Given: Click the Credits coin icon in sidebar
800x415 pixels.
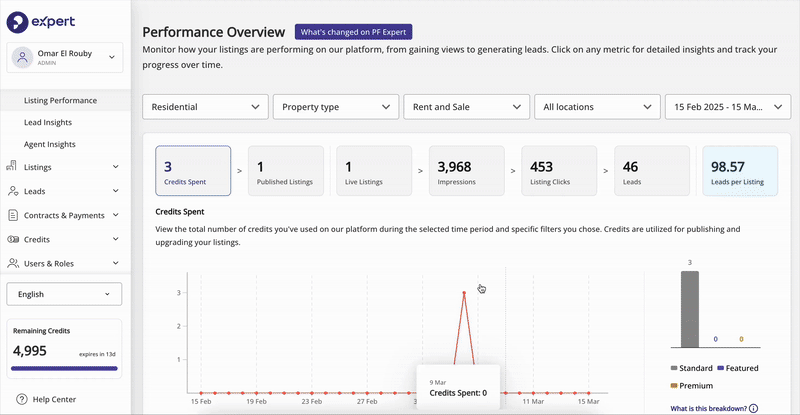Looking at the screenshot, I should [x=13, y=239].
